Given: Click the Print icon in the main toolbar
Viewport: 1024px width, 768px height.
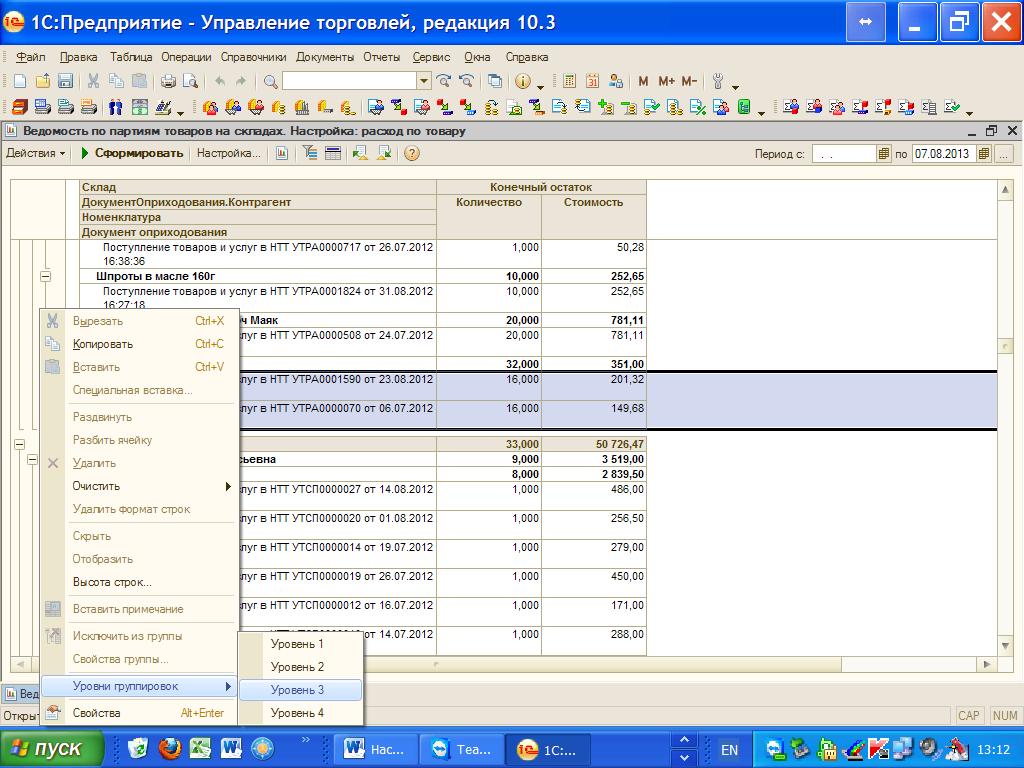Looking at the screenshot, I should 168,81.
